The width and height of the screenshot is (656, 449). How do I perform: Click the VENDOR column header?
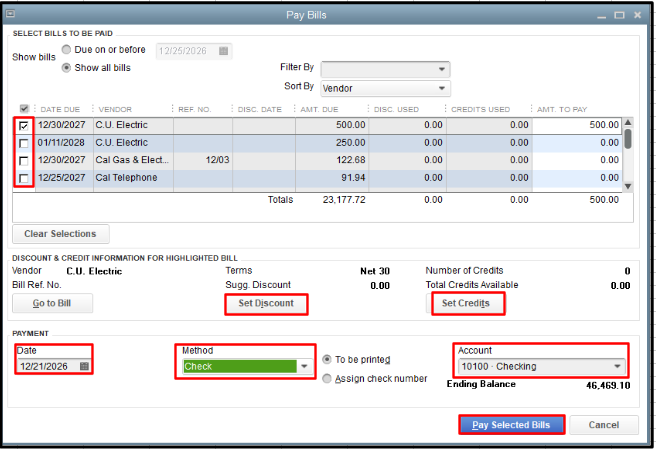point(115,110)
